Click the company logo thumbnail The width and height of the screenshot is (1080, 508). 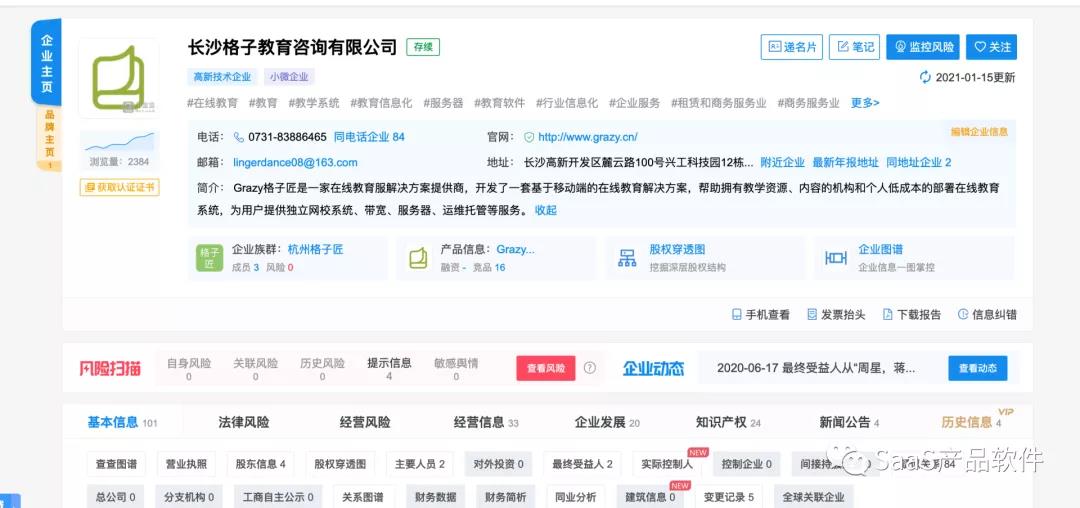118,78
